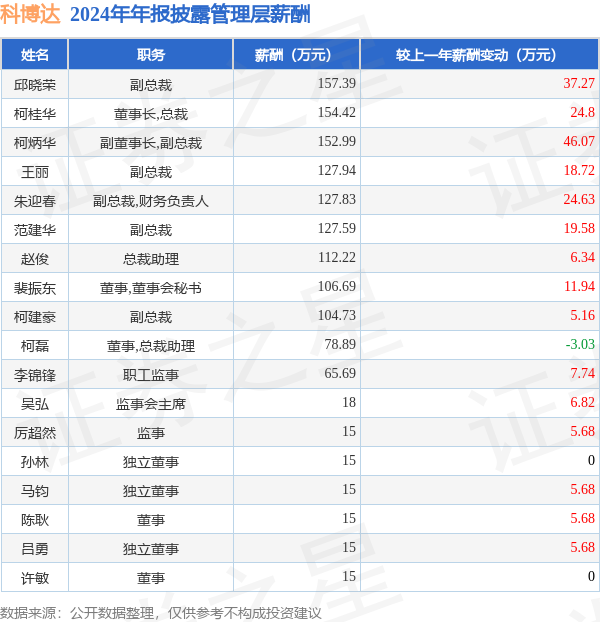Viewport: 600px width, 622px height.
Task: Click the name 厉超然
Action: point(35,433)
